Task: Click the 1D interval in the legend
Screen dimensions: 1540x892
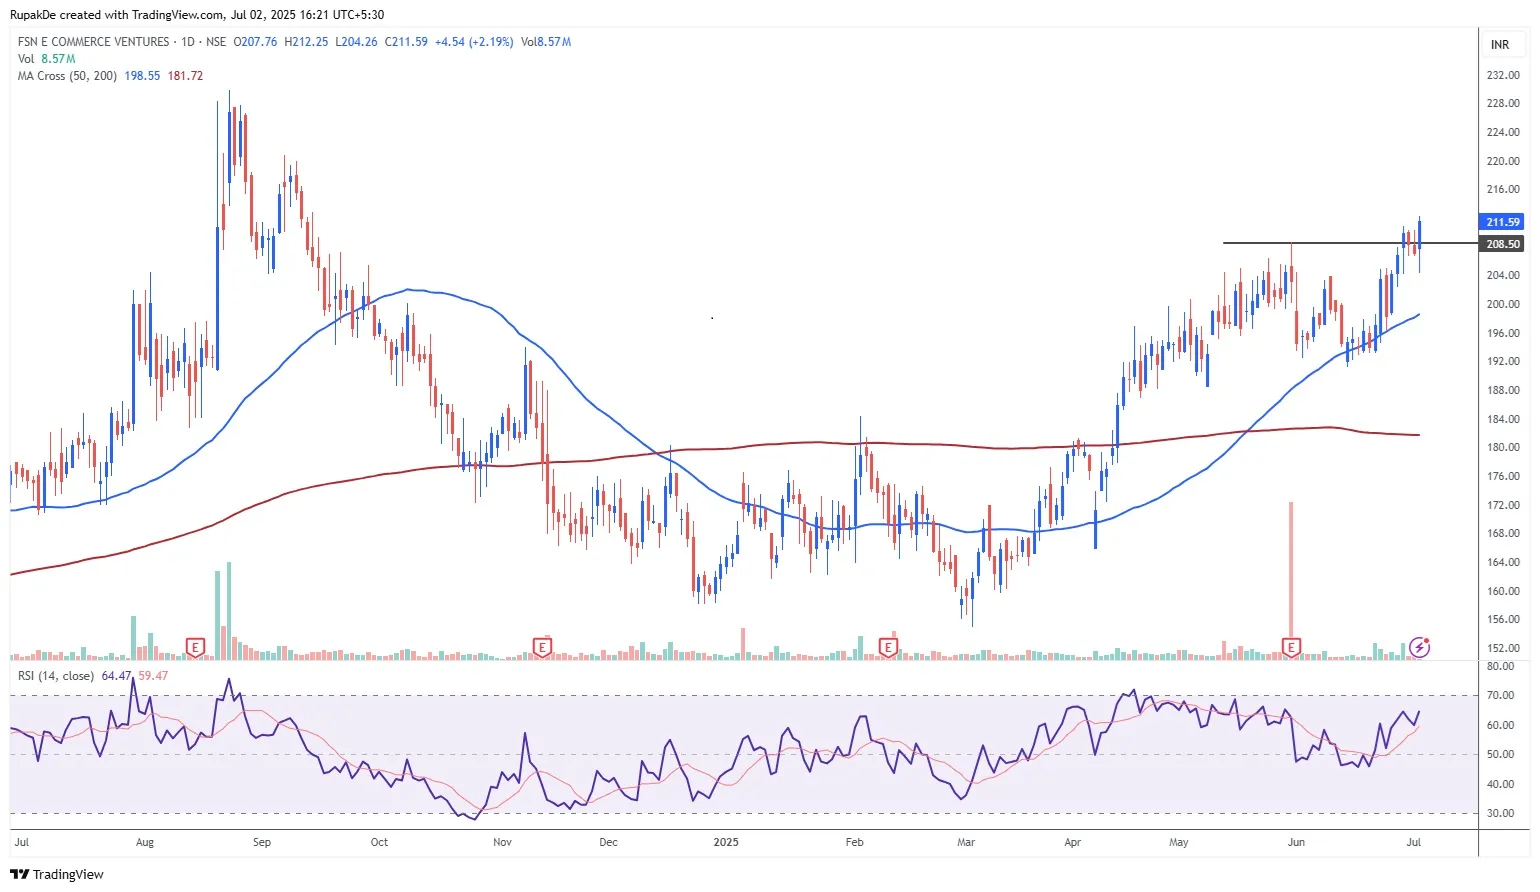Action: point(188,42)
